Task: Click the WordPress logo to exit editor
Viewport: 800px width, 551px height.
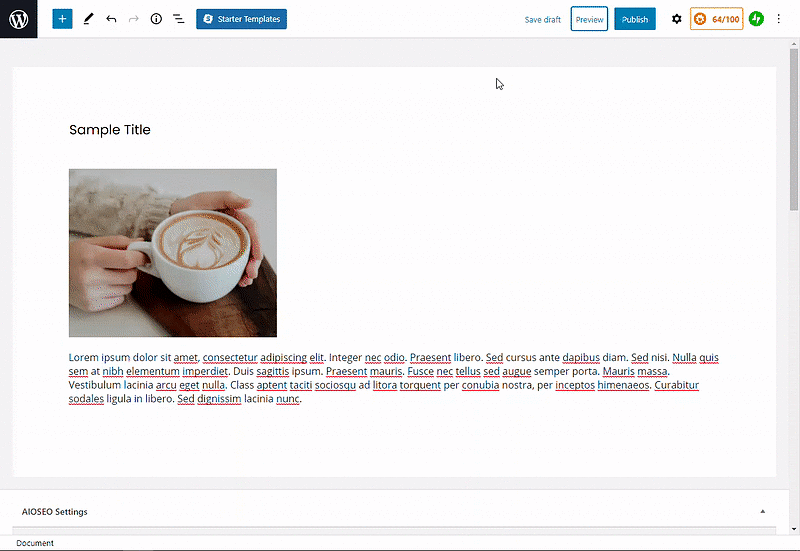Action: point(18,19)
